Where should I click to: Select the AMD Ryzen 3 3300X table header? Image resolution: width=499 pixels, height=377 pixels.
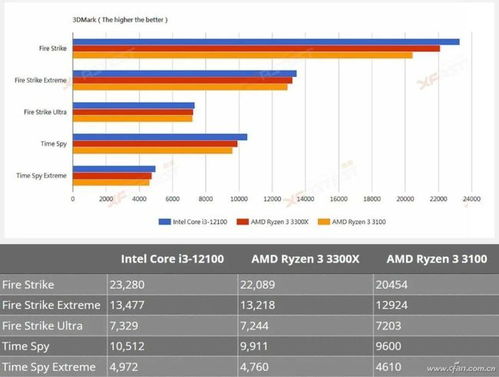click(x=305, y=259)
